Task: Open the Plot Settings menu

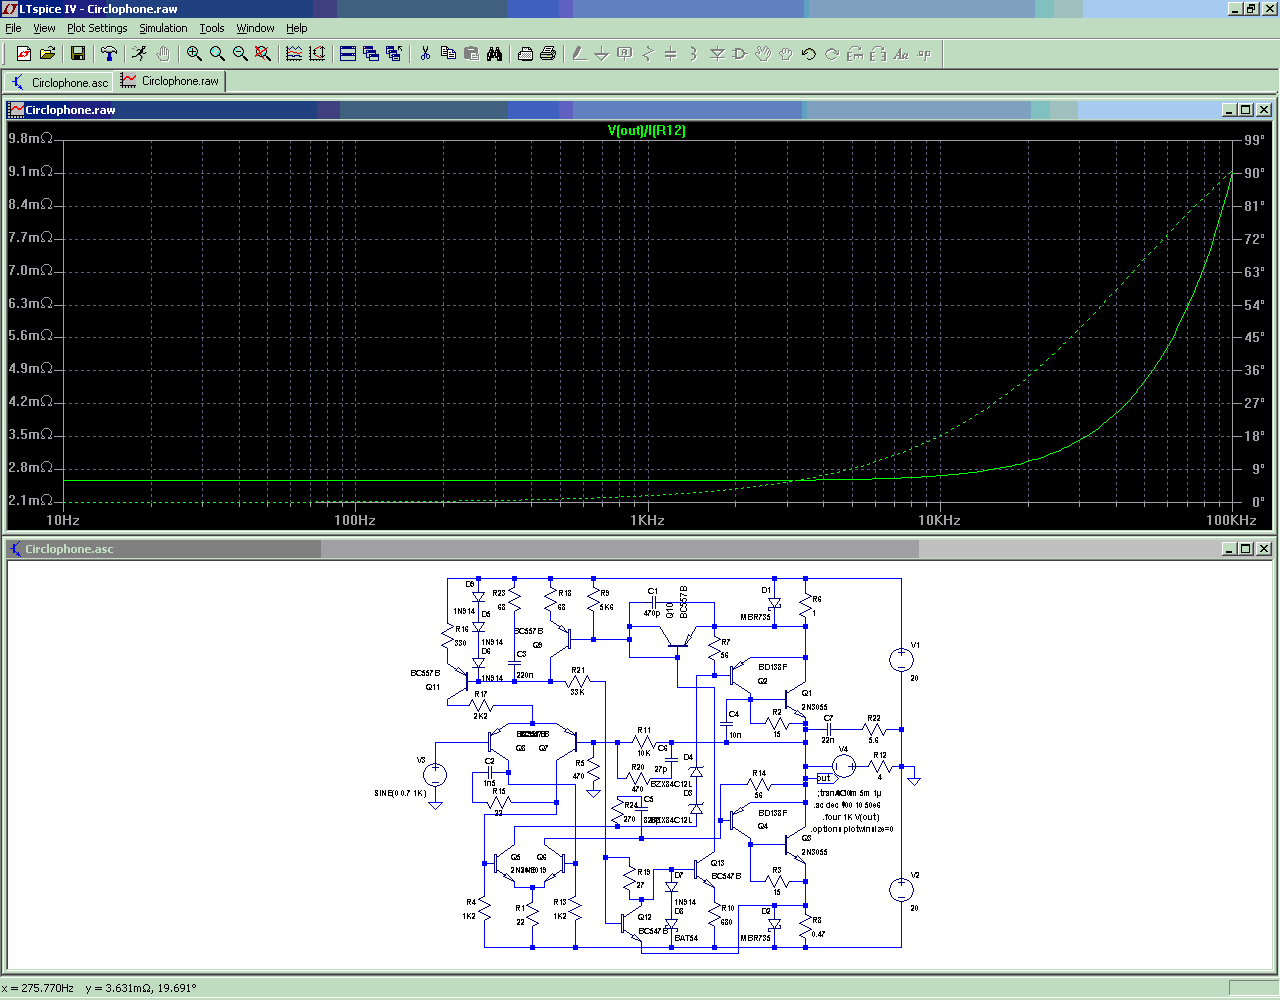Action: click(x=97, y=28)
